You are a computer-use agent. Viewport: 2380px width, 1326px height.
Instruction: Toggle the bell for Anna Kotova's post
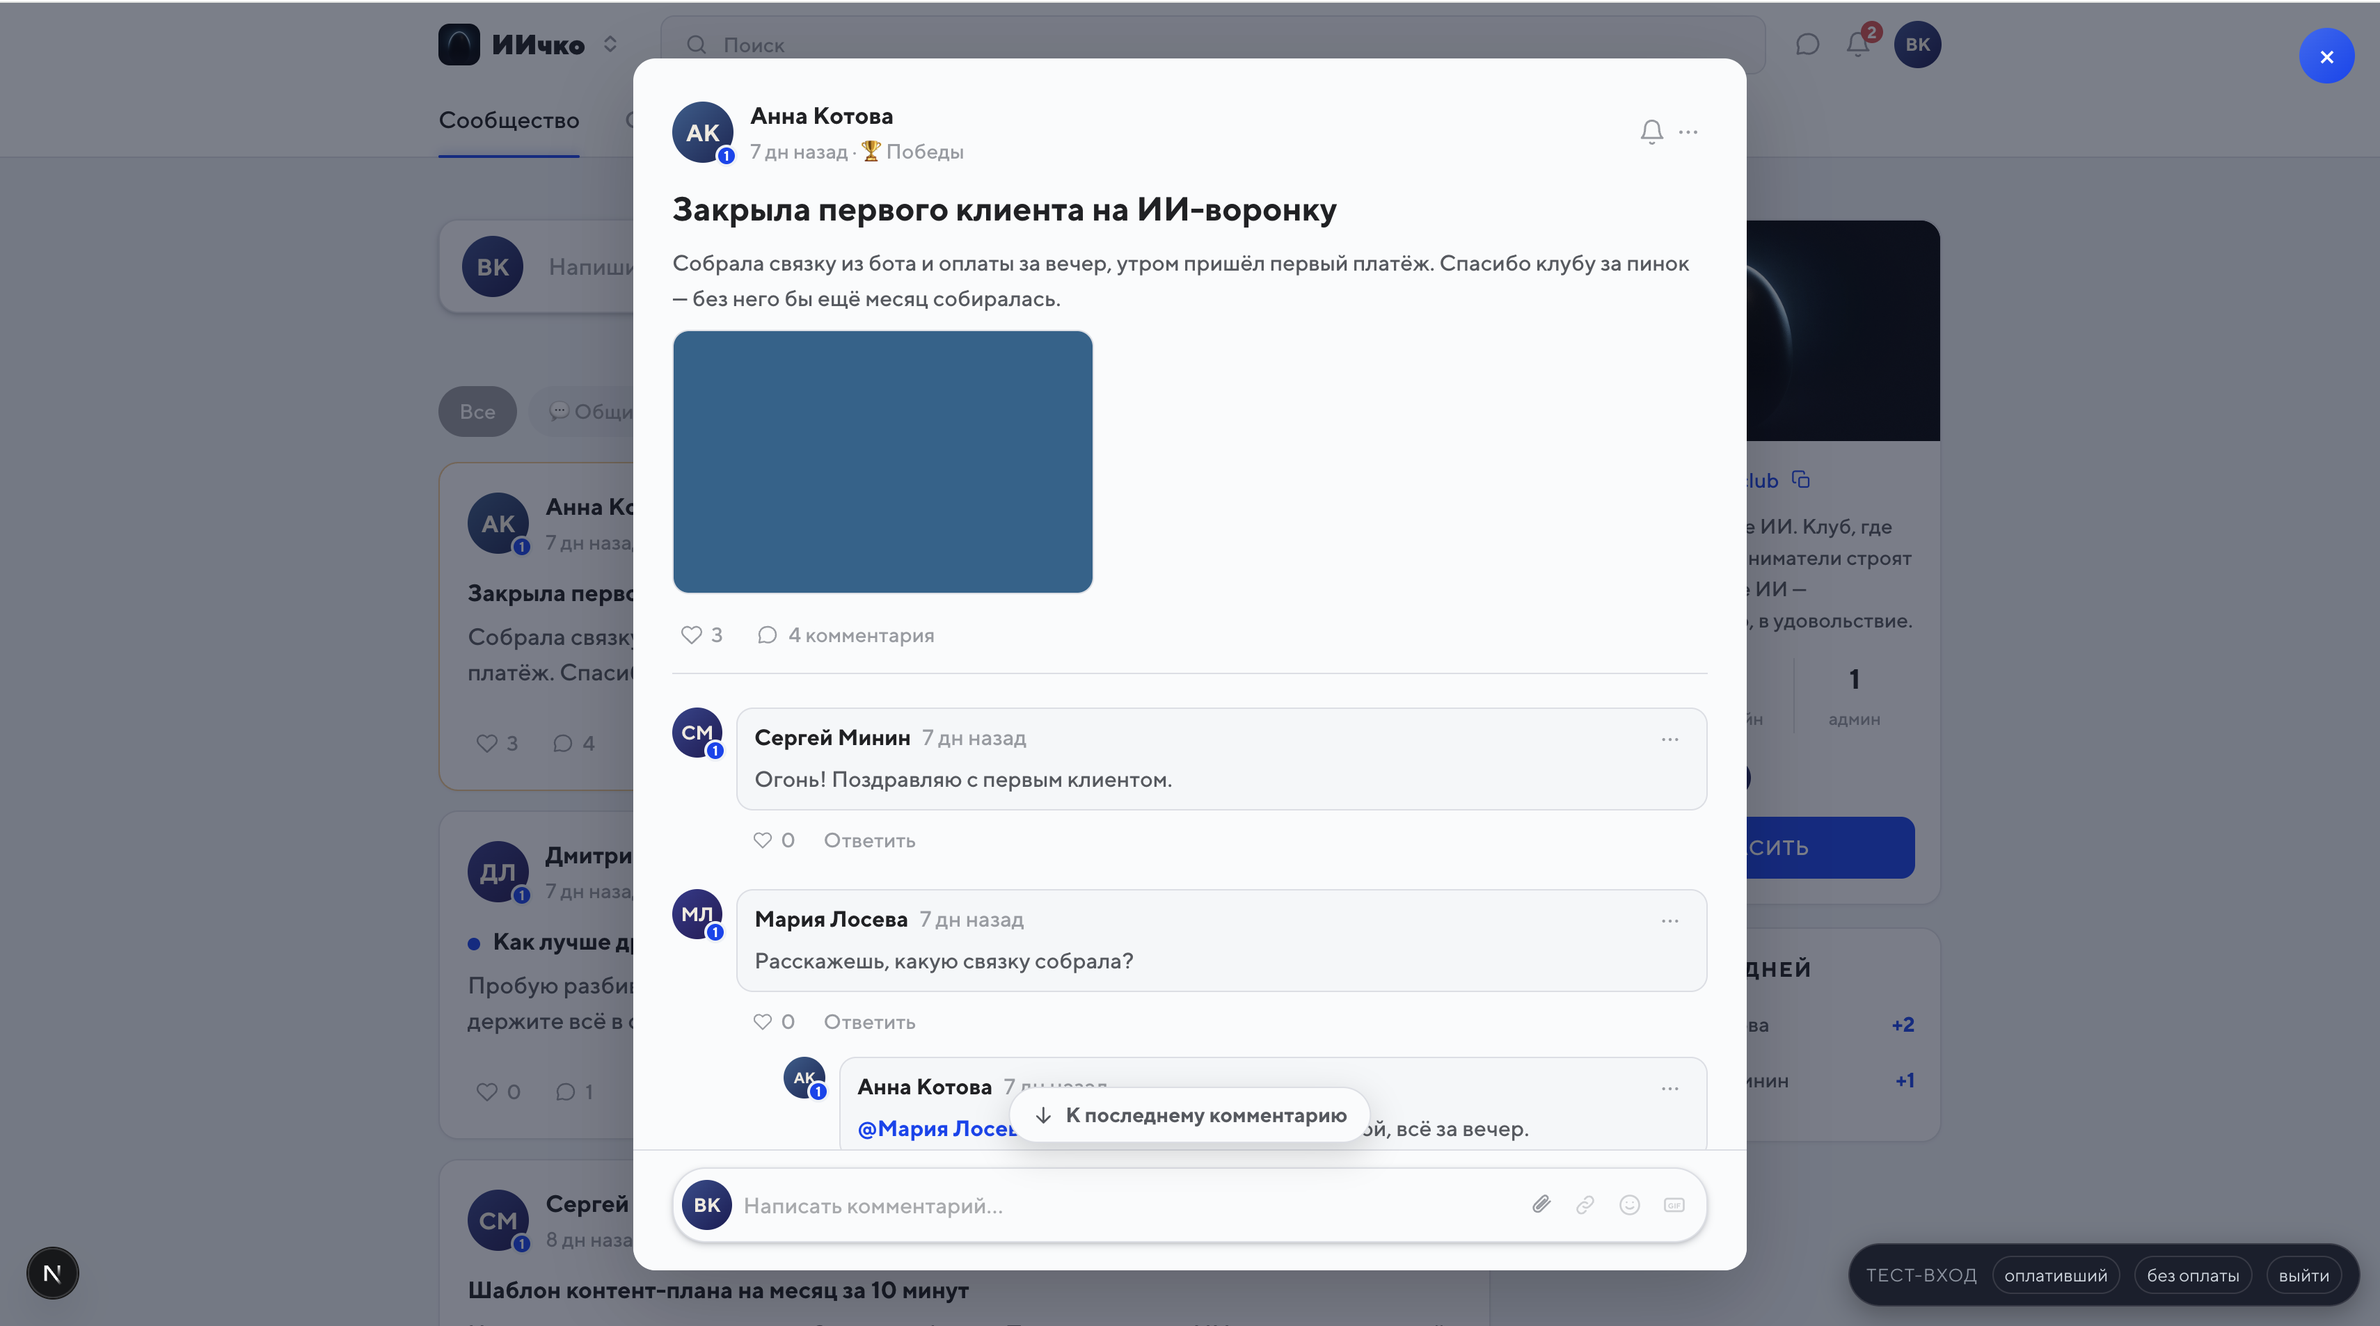pos(1651,132)
